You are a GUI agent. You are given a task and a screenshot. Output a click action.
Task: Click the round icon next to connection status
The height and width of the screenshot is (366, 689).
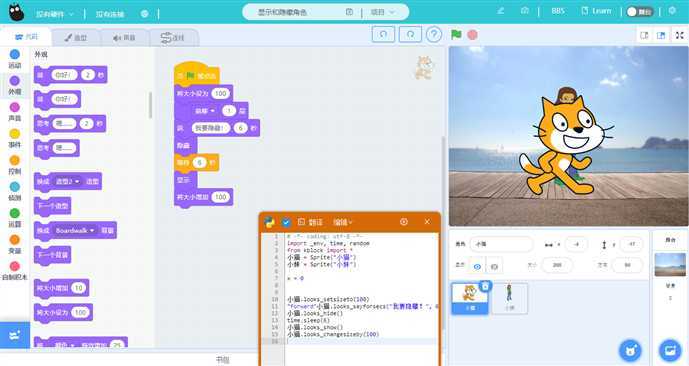[x=144, y=14]
